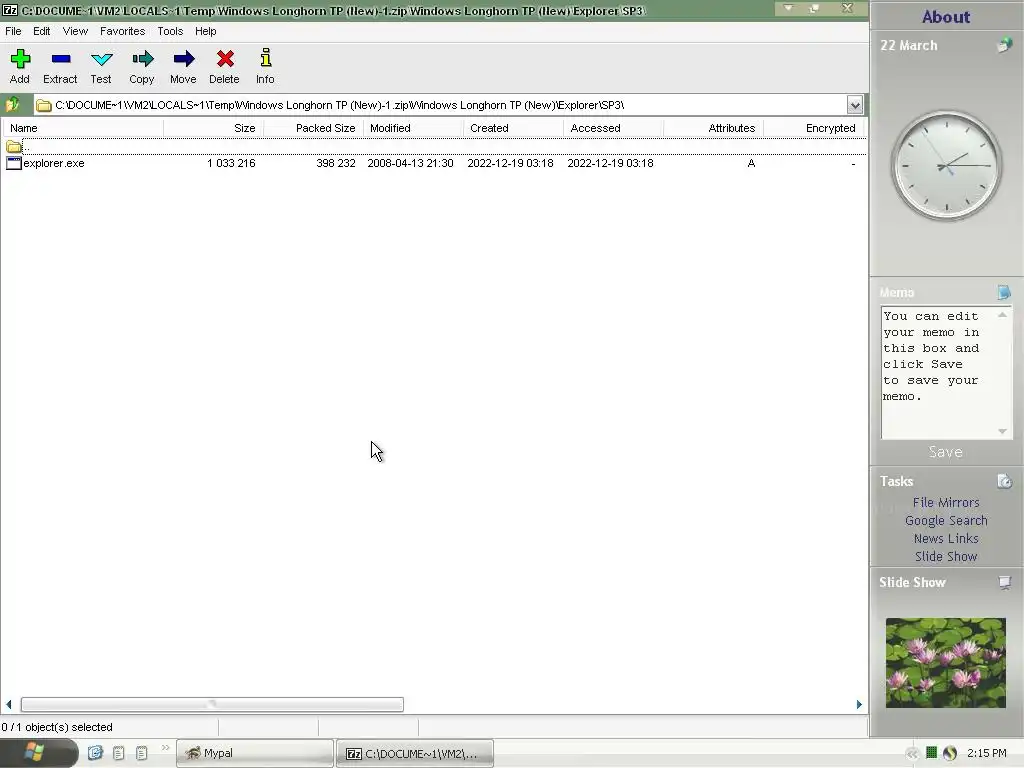Click the green Add toolbar icon
The image size is (1024, 768).
20,59
